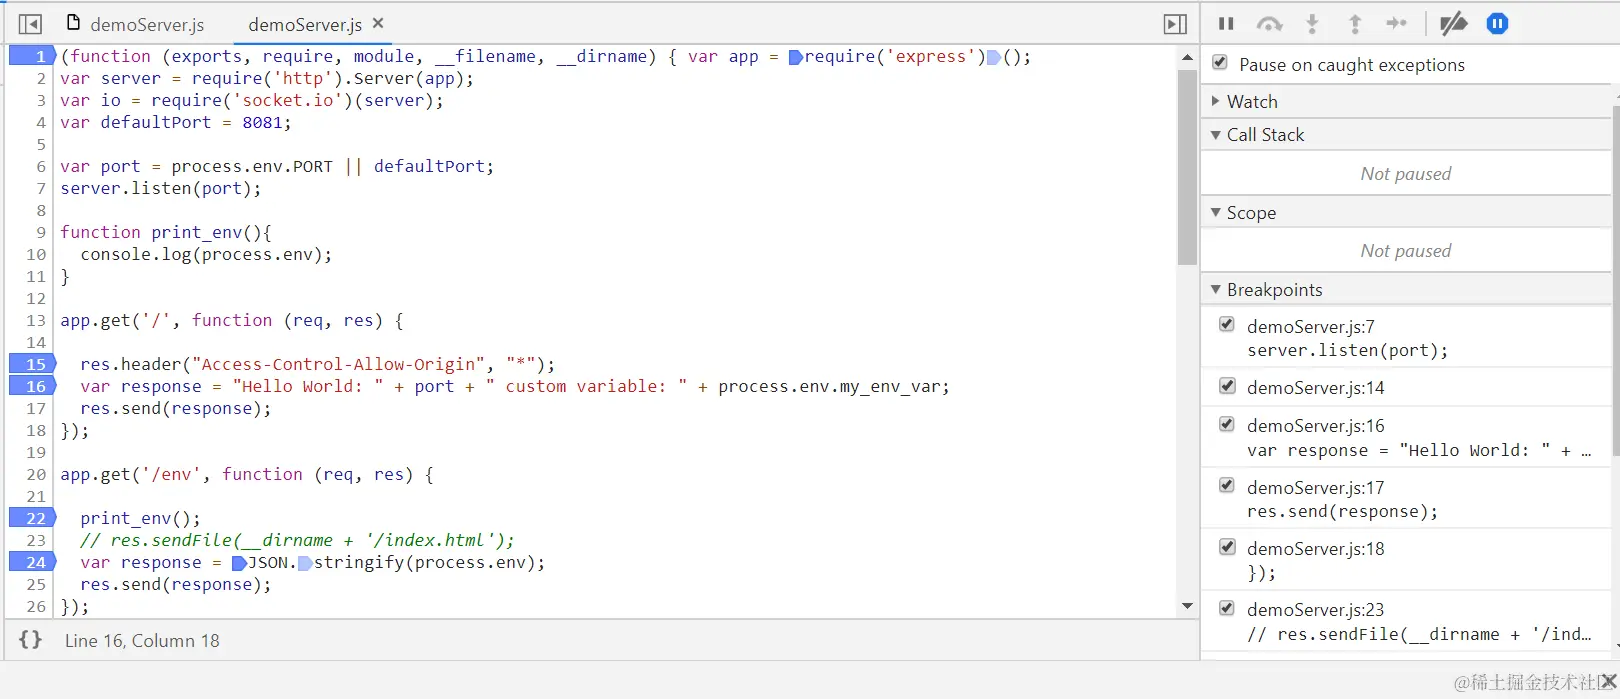The image size is (1620, 699).
Task: Collapse the Breakpoints section
Action: (1216, 289)
